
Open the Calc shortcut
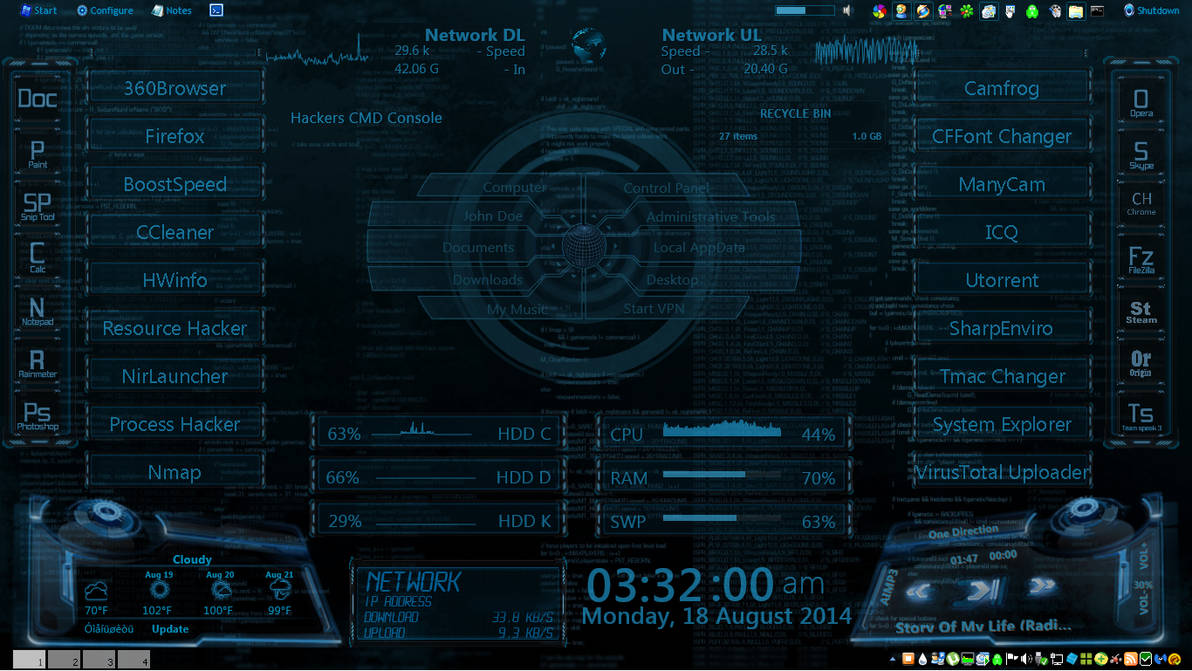pos(37,258)
